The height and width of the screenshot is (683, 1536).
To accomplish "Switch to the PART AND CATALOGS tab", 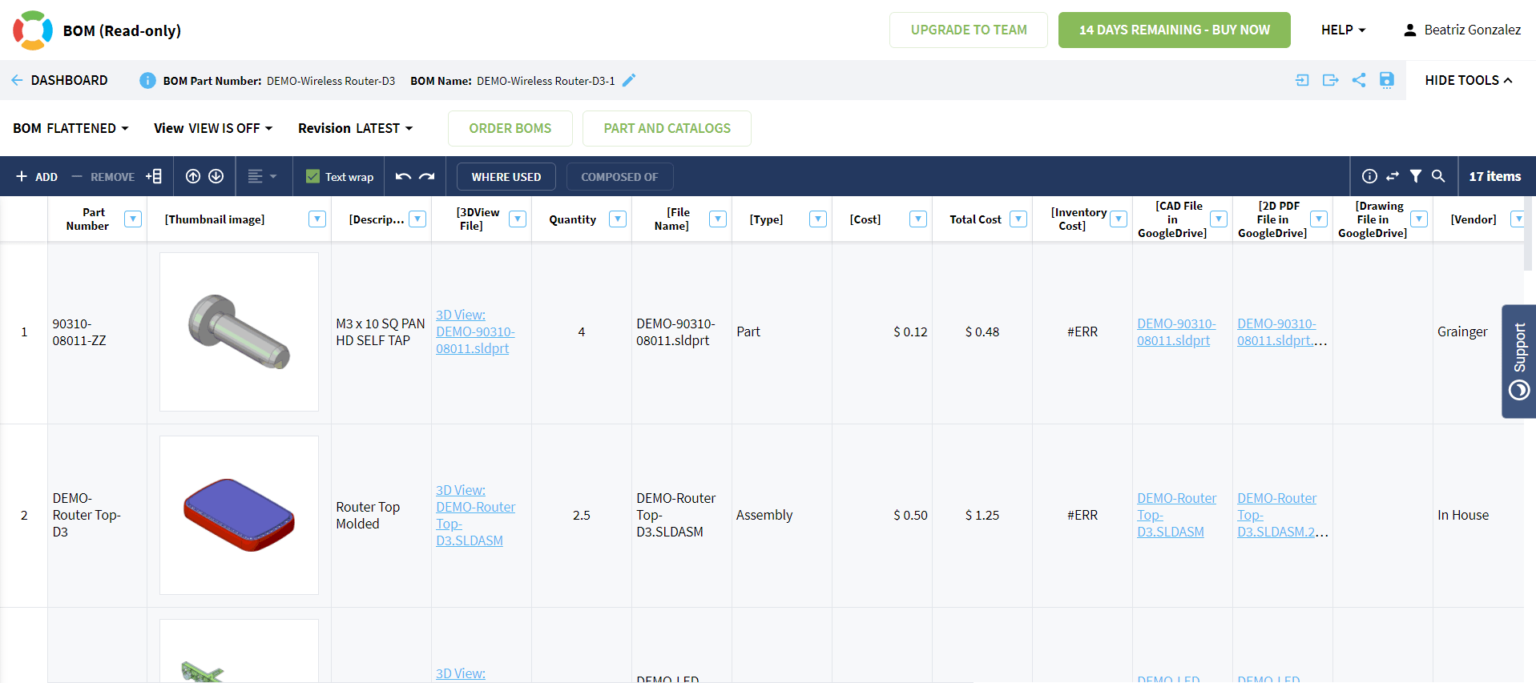I will coord(666,128).
